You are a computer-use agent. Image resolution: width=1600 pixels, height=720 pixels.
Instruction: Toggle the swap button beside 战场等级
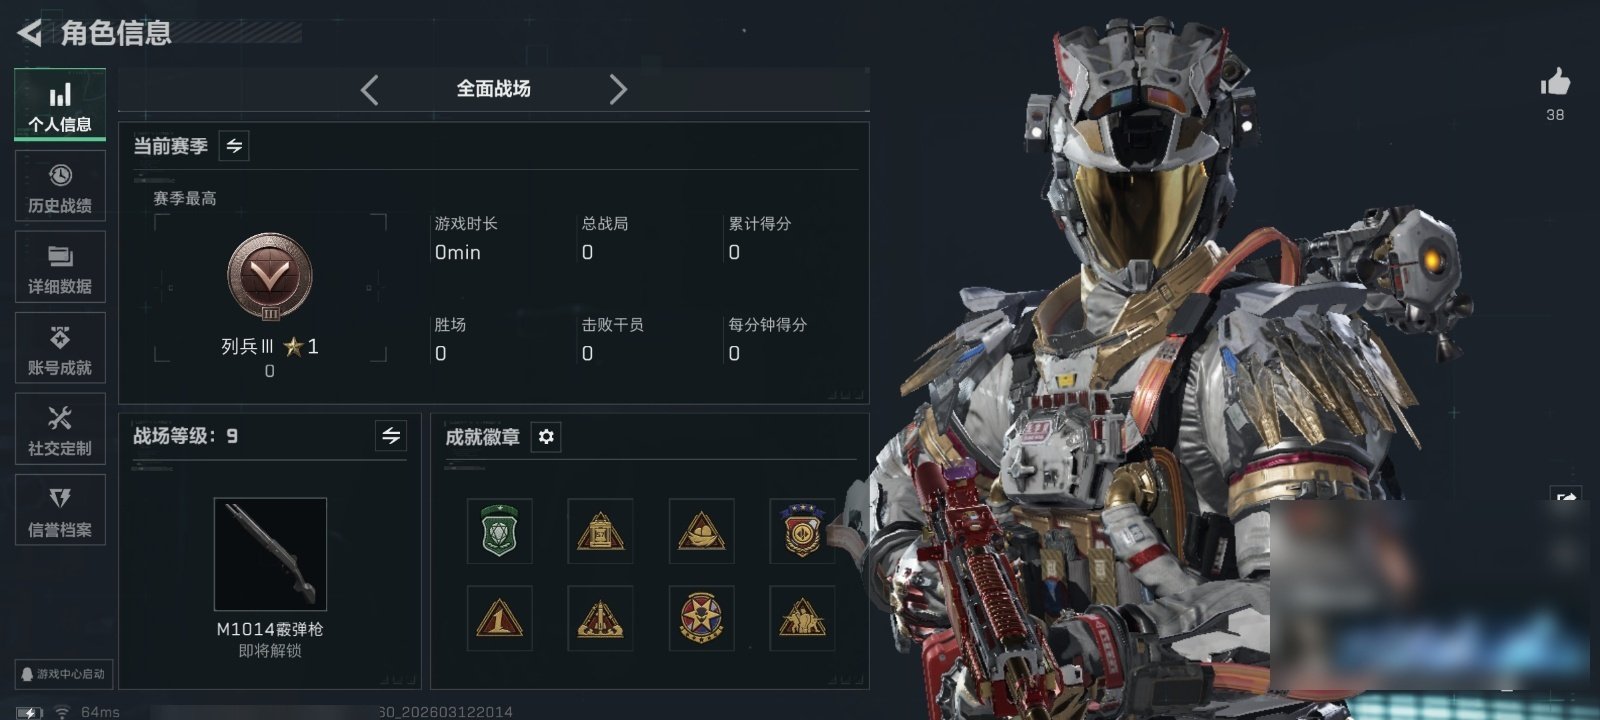tap(391, 436)
